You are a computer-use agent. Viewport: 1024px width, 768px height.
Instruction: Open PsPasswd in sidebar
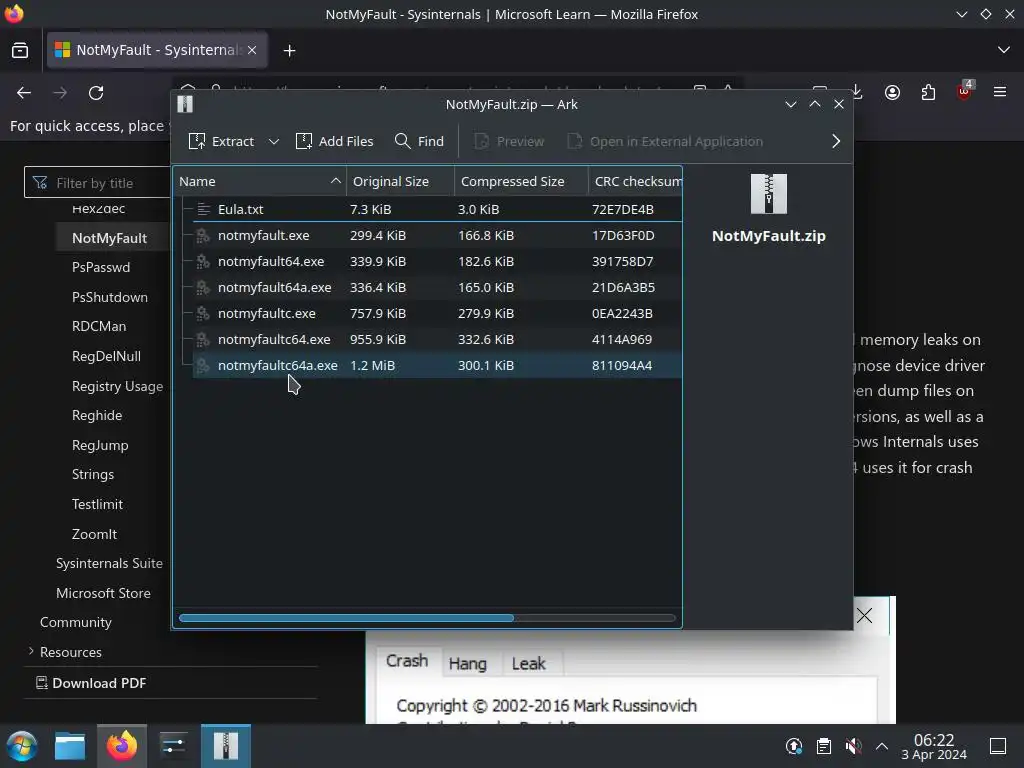point(101,267)
